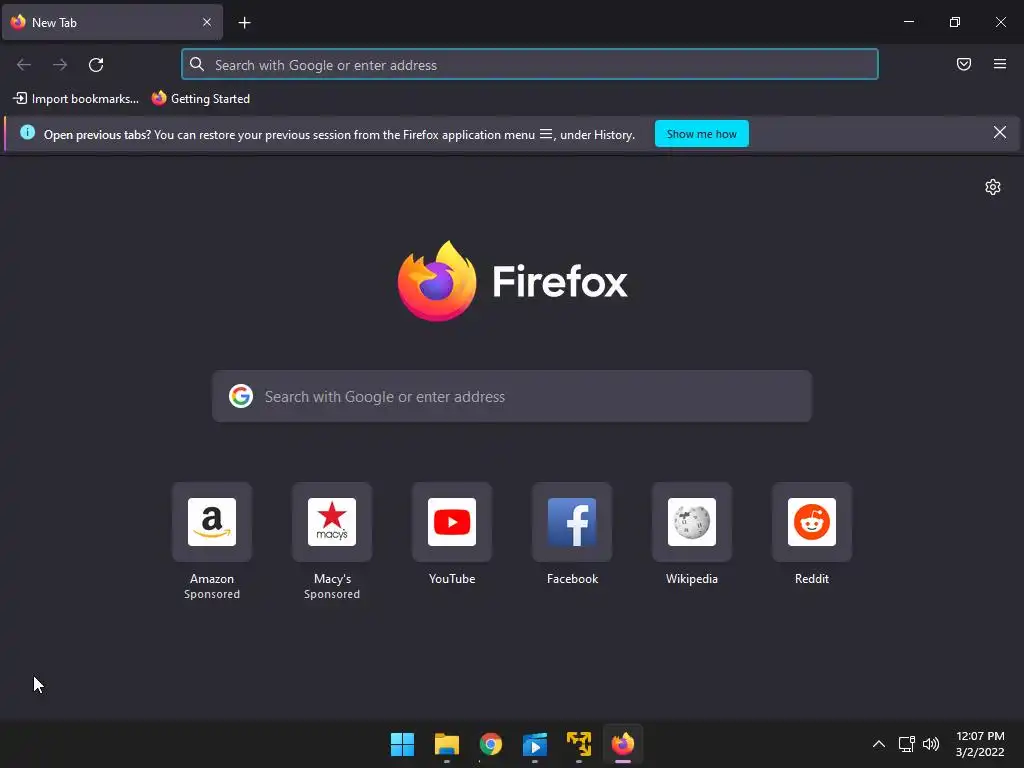Image resolution: width=1024 pixels, height=768 pixels.
Task: Click the magnifier icon in address bar
Action: tap(197, 64)
